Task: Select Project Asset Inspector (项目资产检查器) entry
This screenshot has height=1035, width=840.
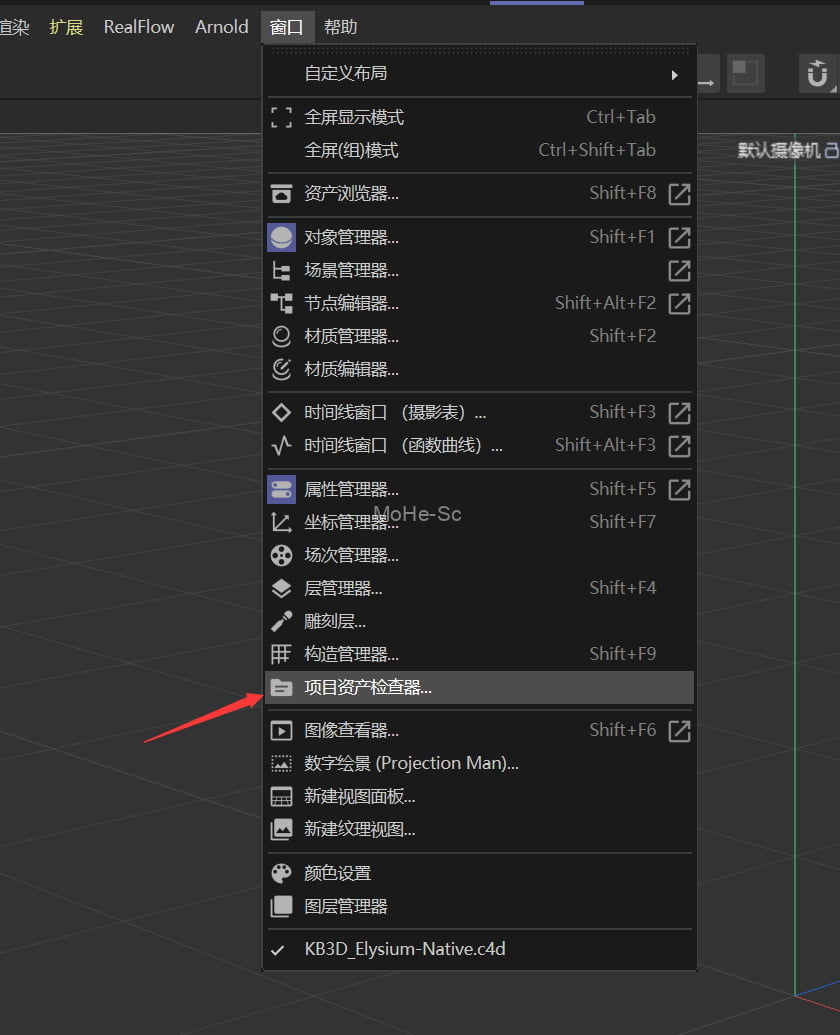Action: [368, 687]
